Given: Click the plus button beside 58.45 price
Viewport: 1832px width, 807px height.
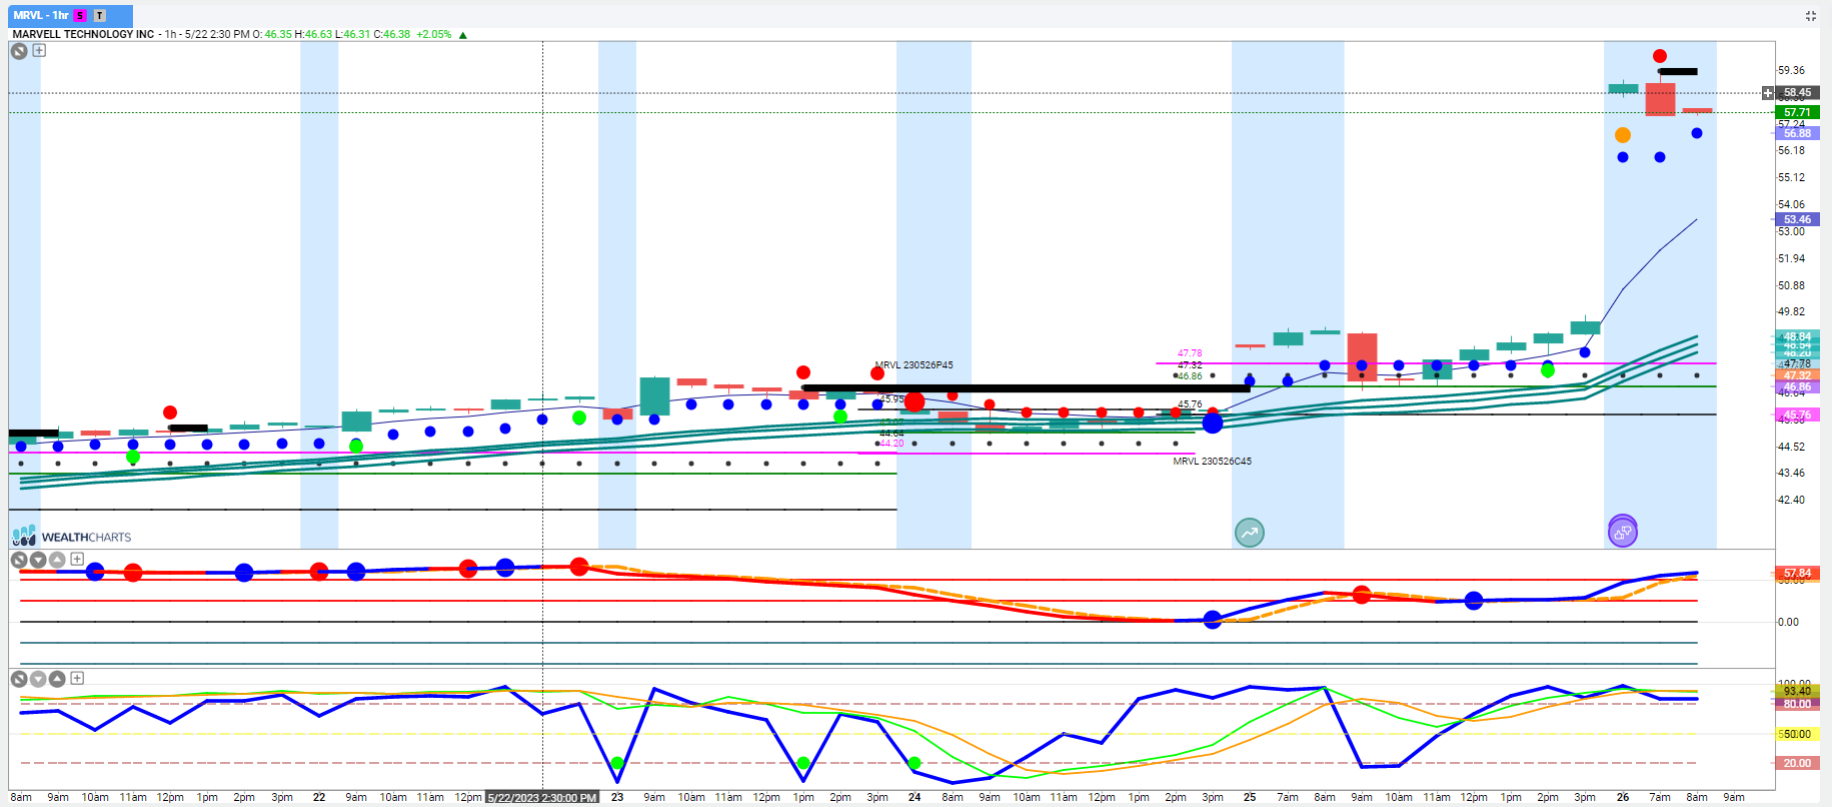Looking at the screenshot, I should pyautogui.click(x=1768, y=92).
